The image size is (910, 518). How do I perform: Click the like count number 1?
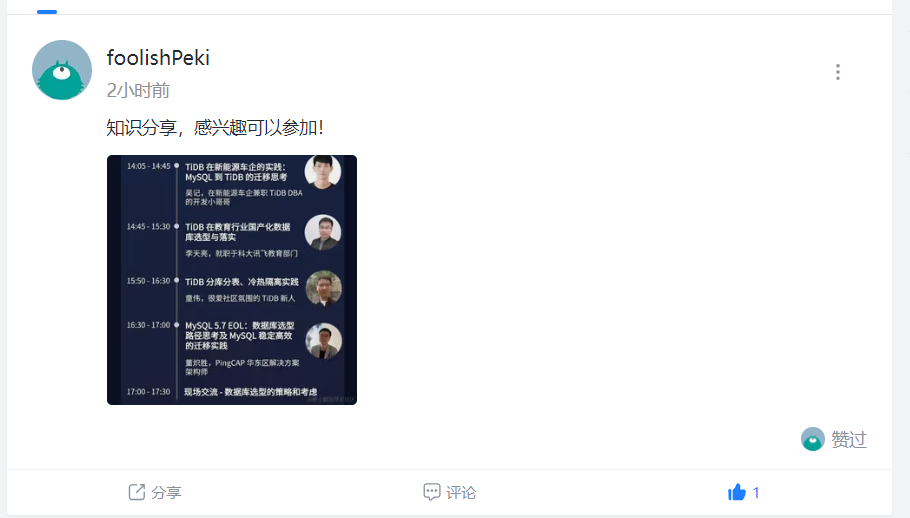[x=756, y=492]
